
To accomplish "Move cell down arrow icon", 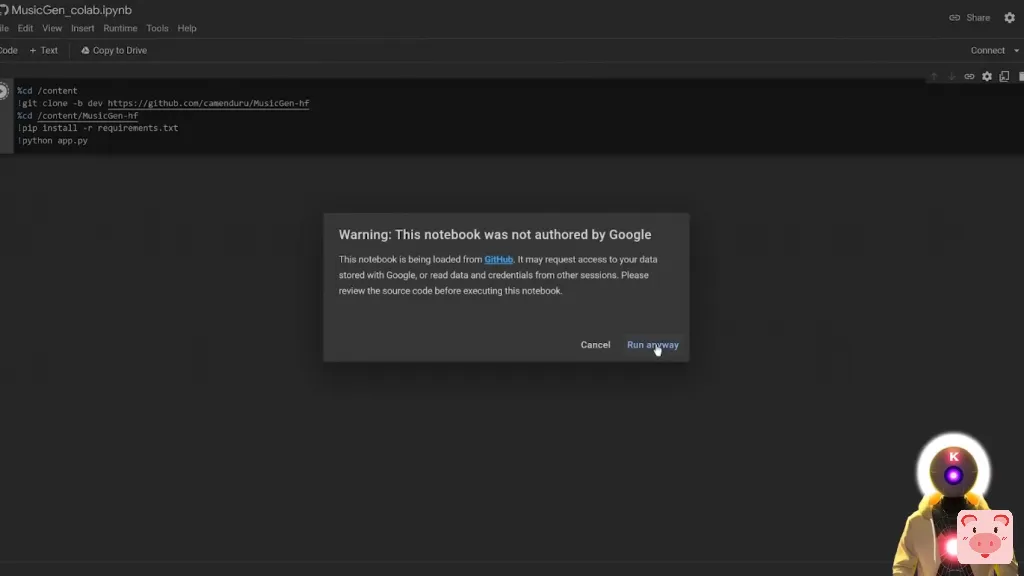I will pos(952,76).
